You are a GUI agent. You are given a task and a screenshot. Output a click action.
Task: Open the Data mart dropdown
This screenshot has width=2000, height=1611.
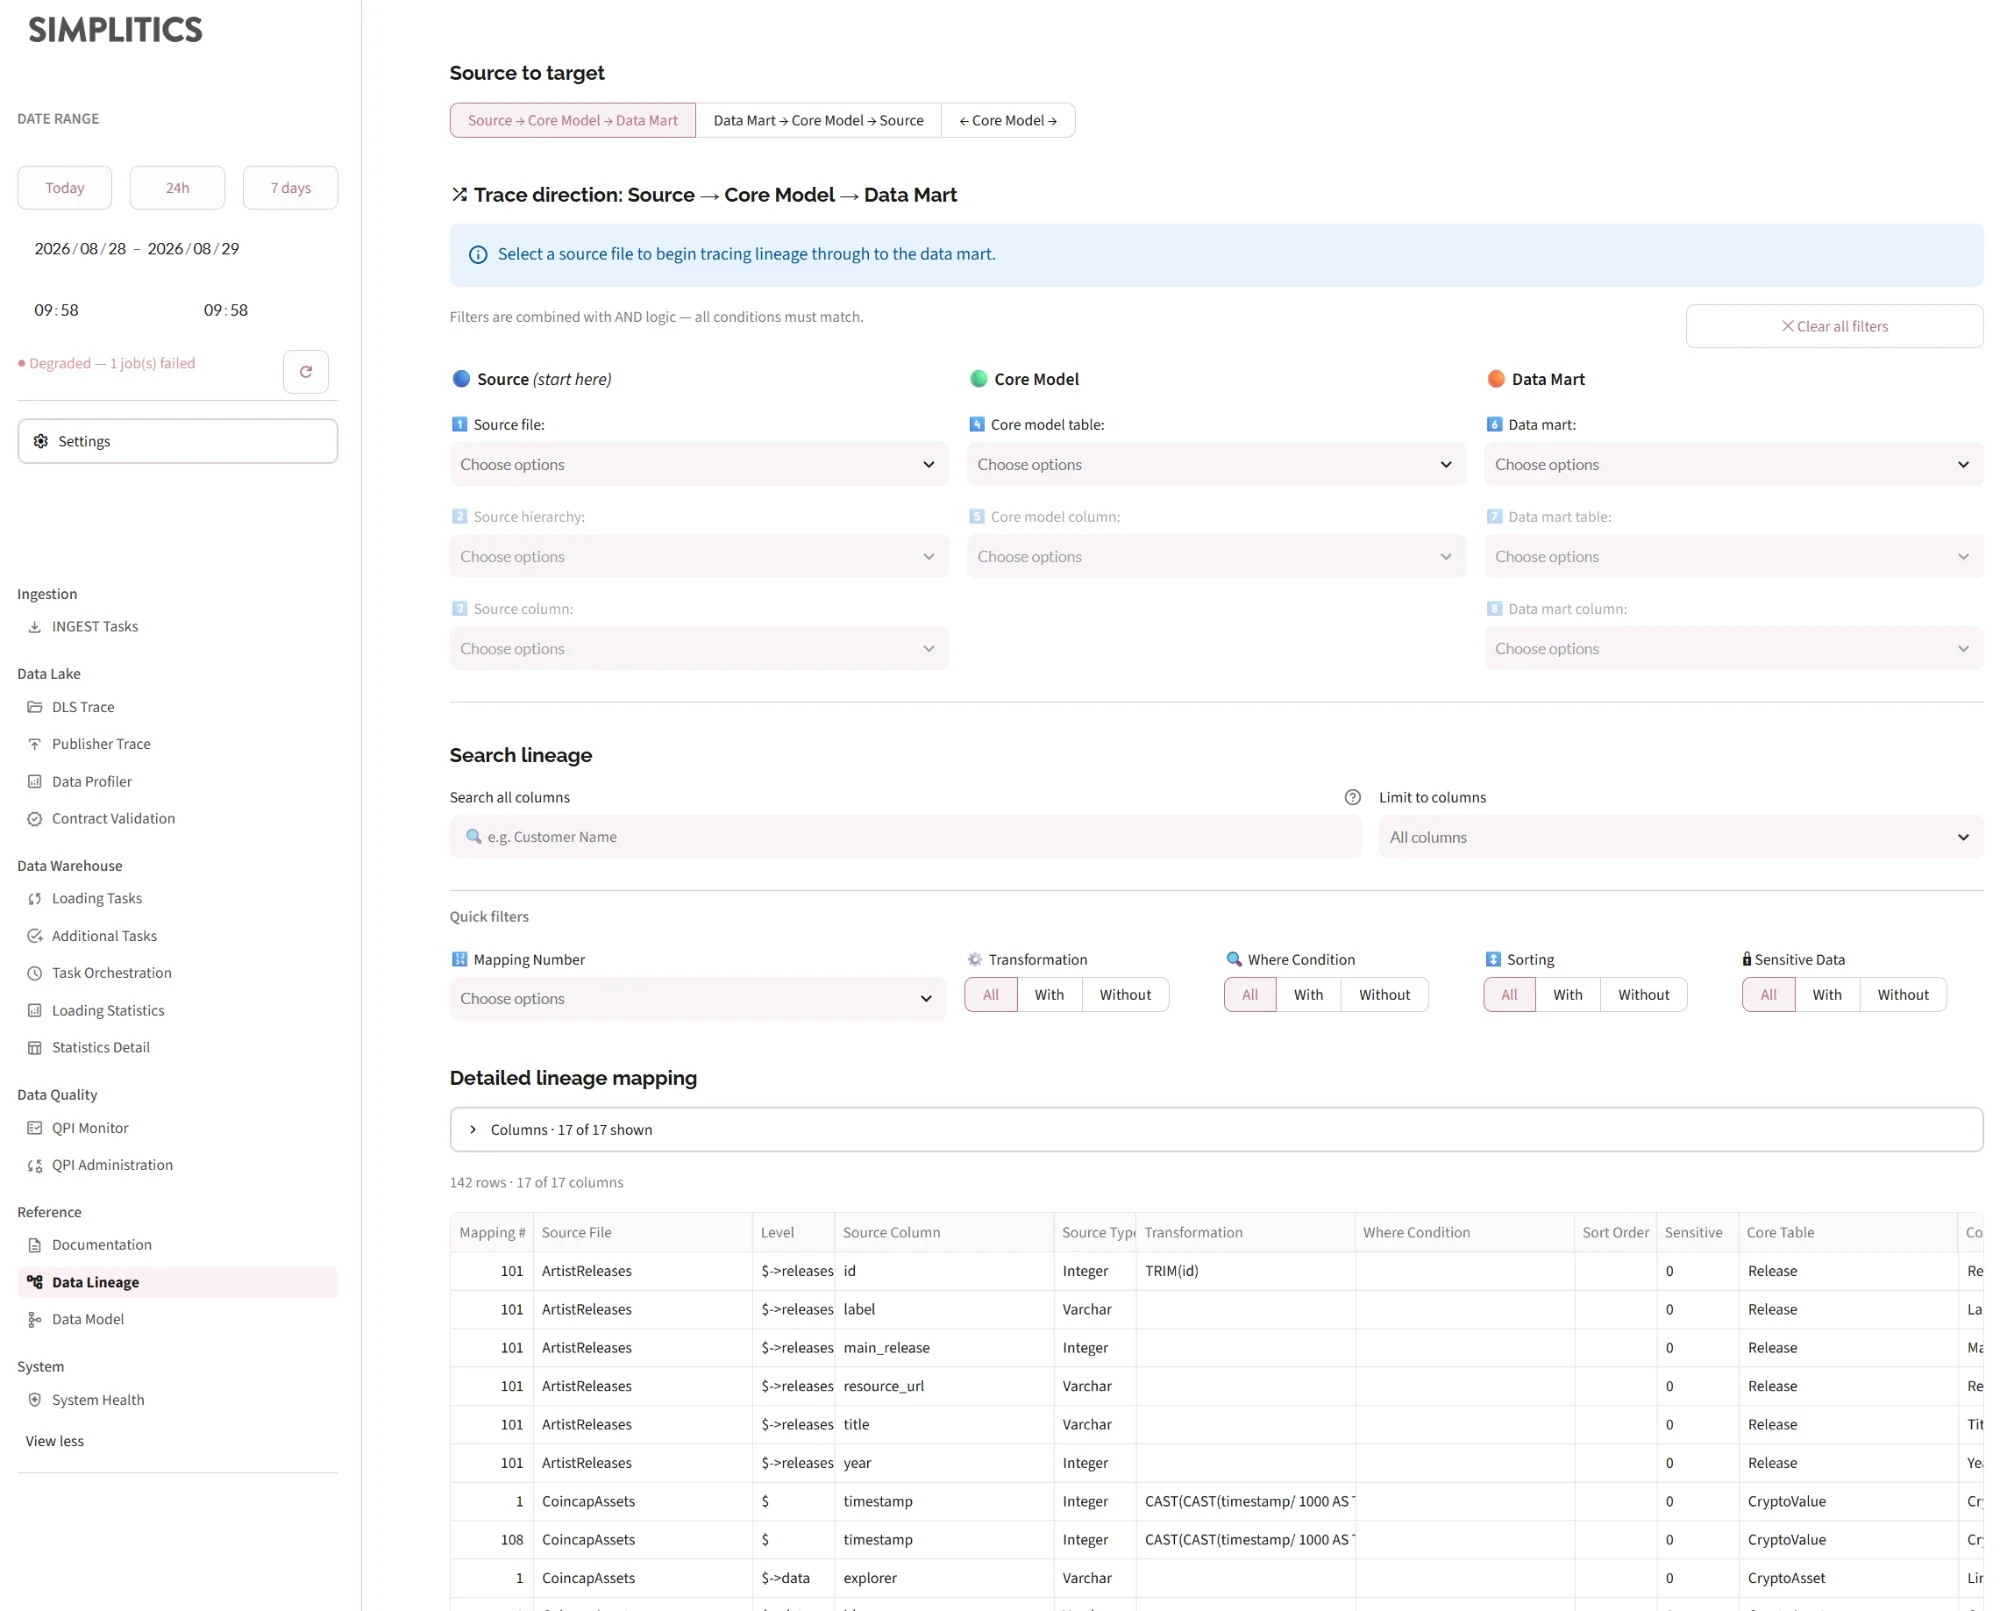click(1734, 464)
